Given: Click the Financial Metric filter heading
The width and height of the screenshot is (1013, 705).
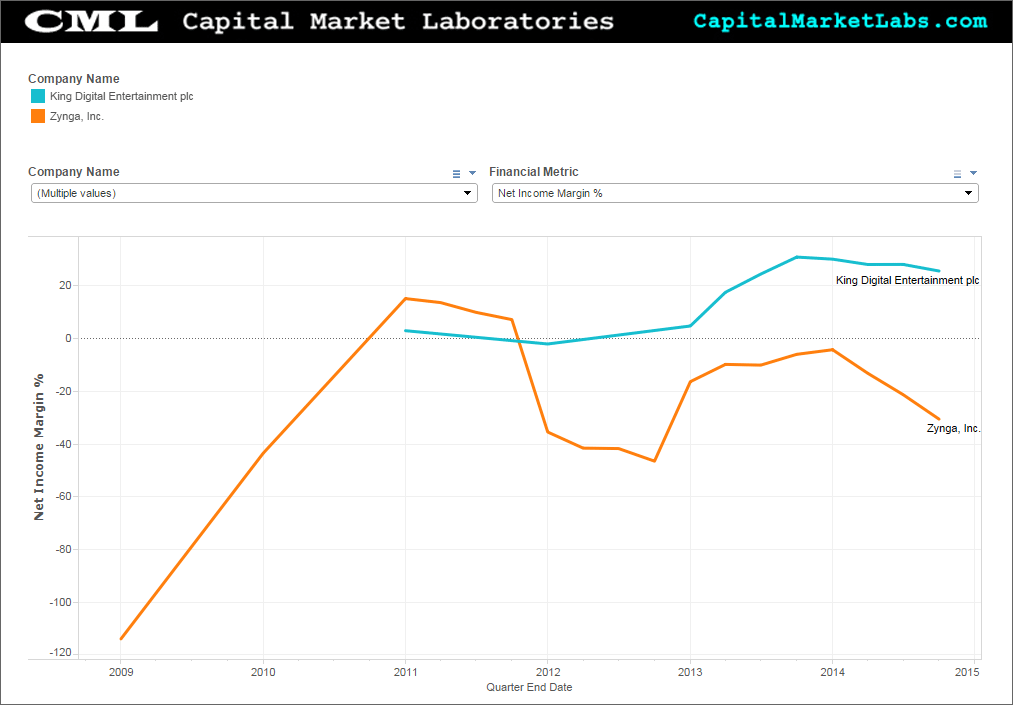Looking at the screenshot, I should coord(534,172).
